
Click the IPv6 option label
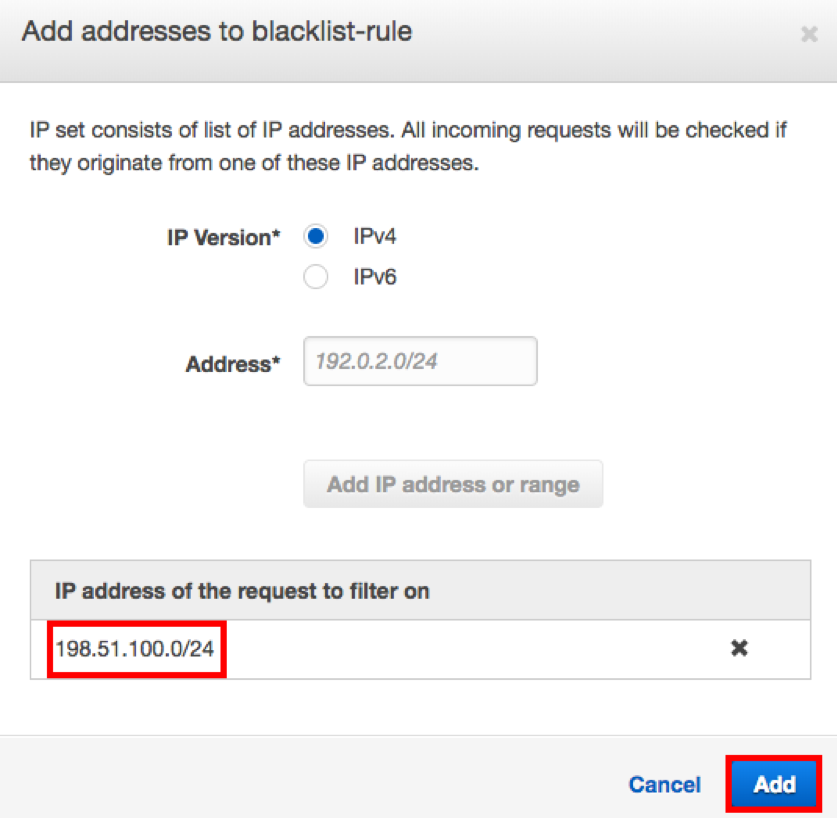coord(375,277)
